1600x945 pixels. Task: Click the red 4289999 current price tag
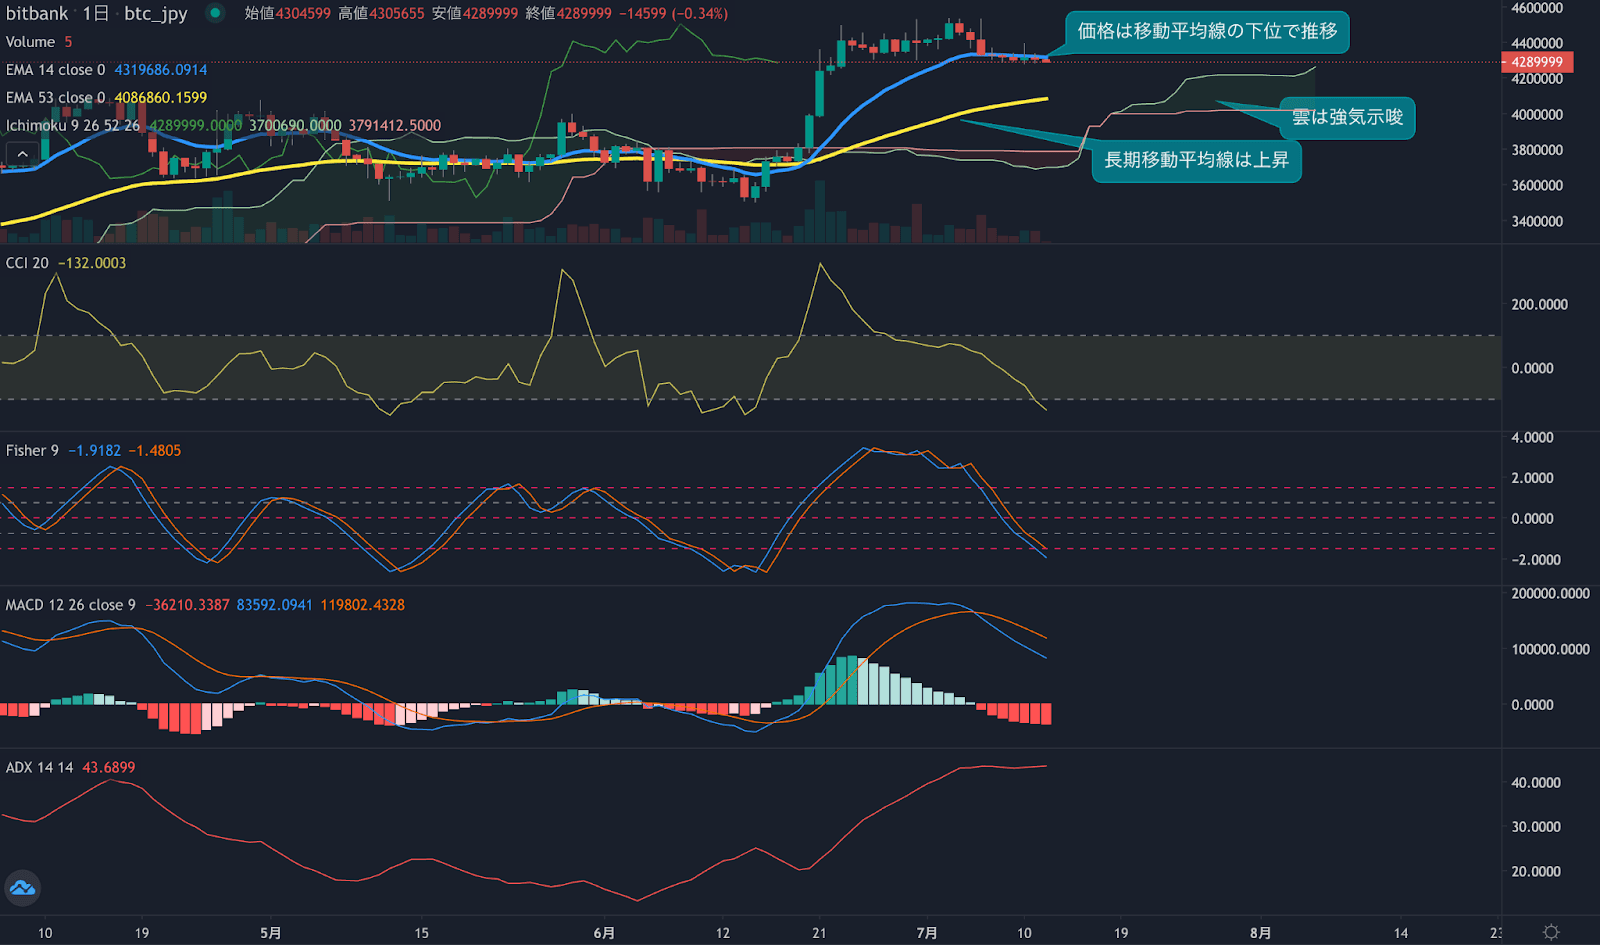click(x=1537, y=62)
